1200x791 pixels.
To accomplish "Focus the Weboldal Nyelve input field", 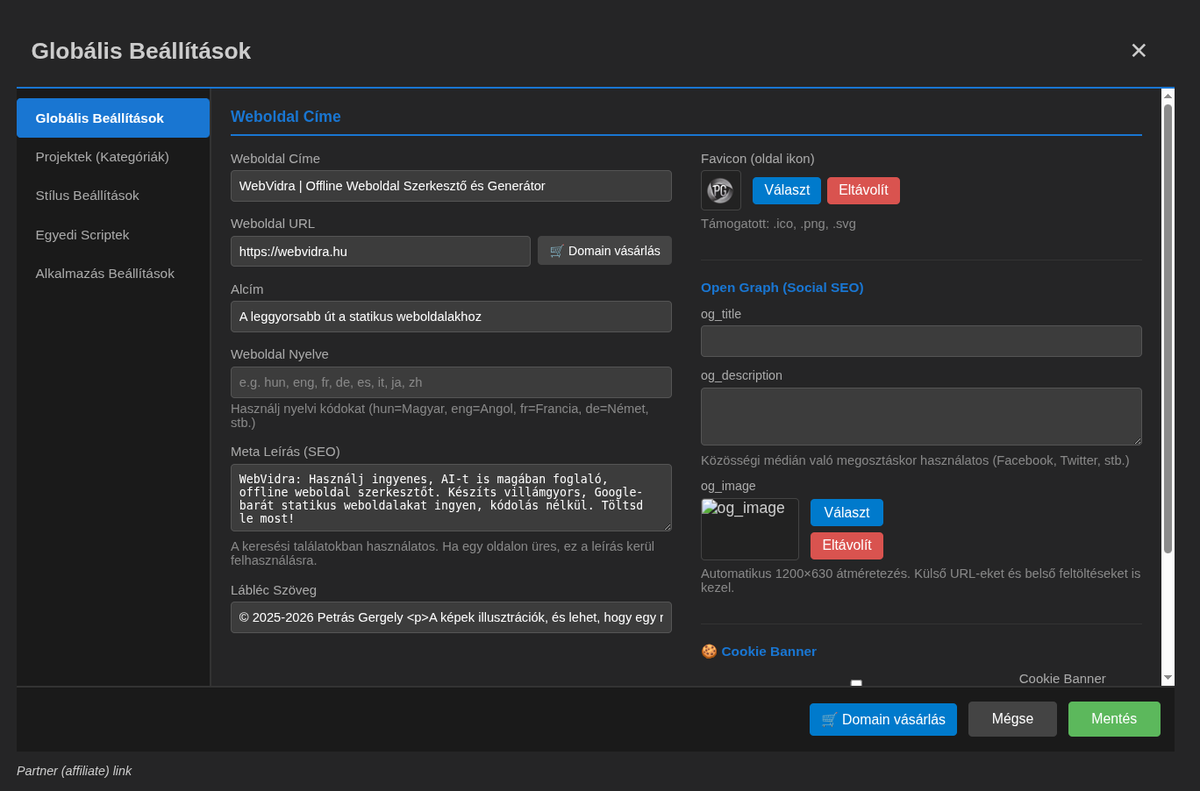I will (450, 382).
